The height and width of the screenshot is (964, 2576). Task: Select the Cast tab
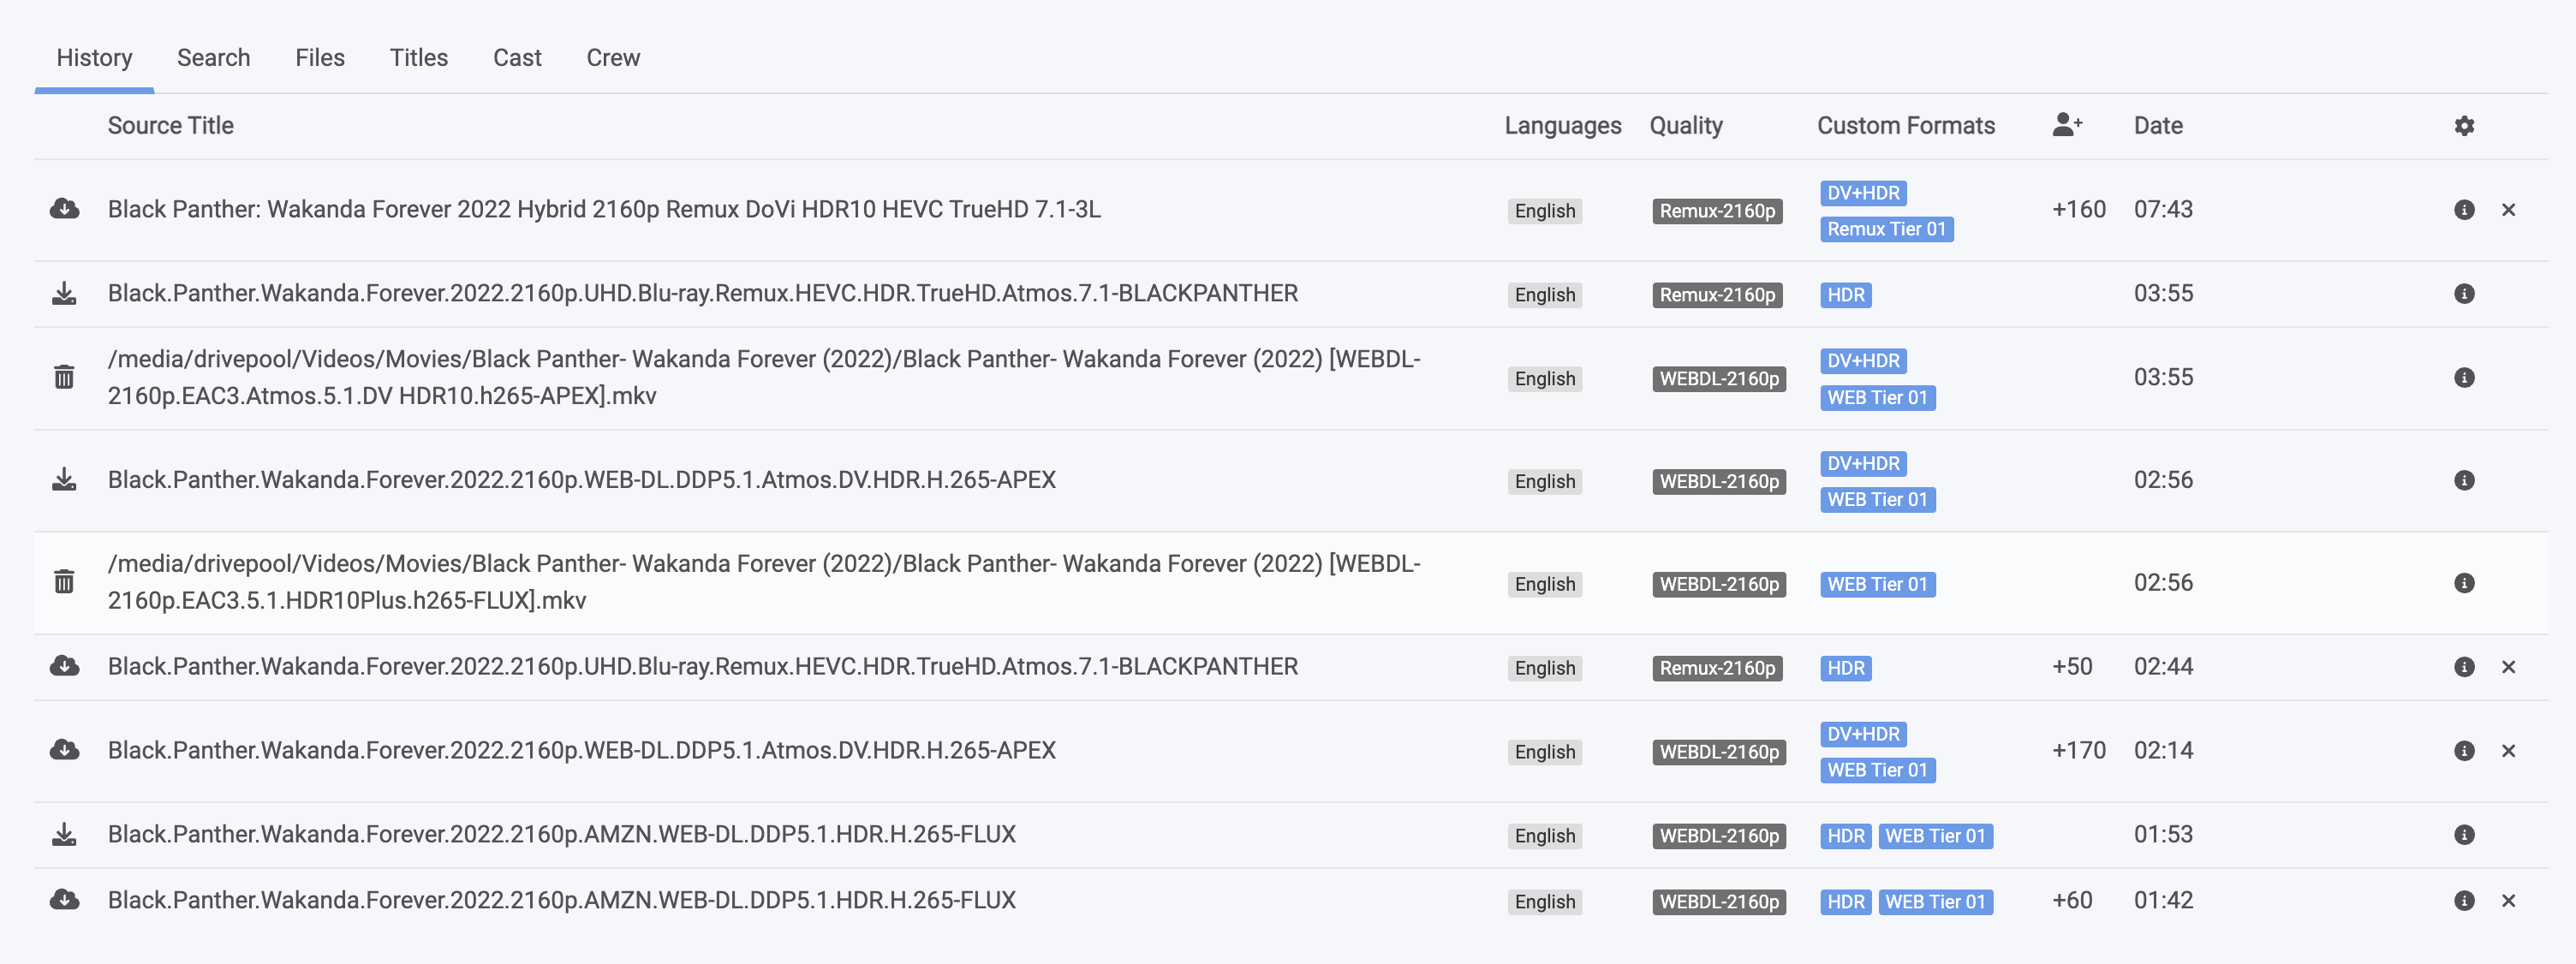tap(516, 57)
